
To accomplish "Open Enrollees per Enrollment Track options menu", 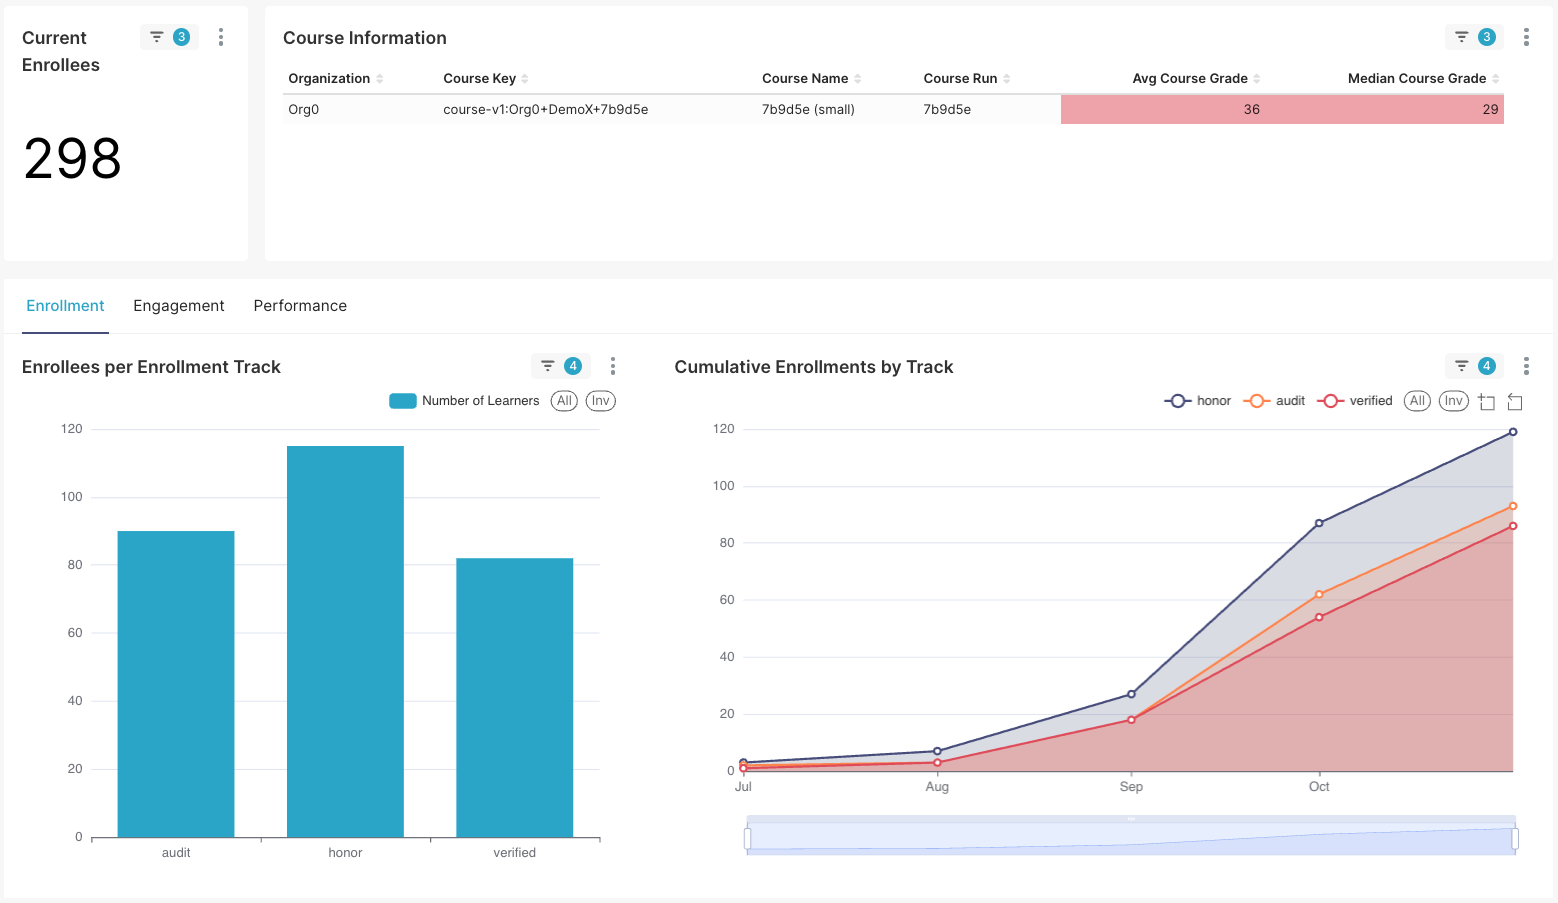I will [x=612, y=366].
